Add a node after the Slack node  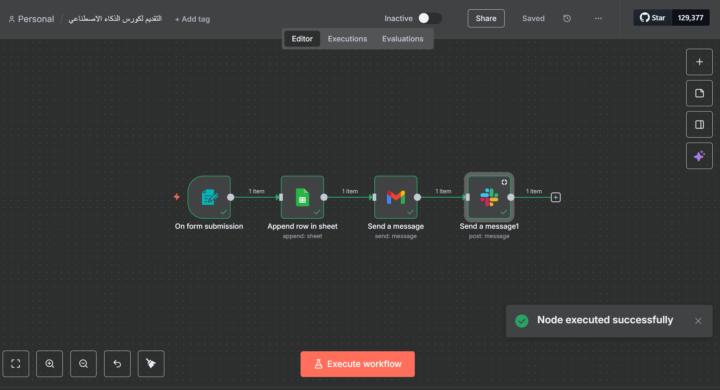[x=556, y=198]
